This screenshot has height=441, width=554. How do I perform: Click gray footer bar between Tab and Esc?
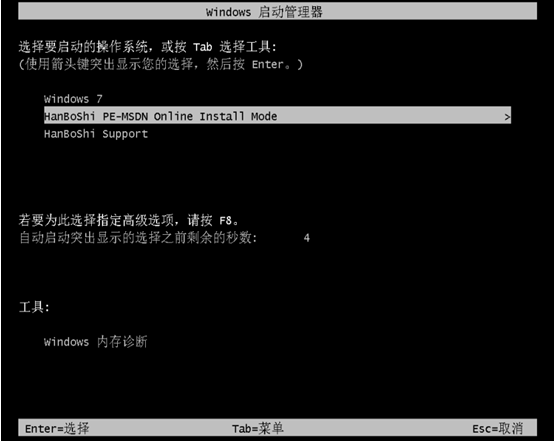click(378, 428)
